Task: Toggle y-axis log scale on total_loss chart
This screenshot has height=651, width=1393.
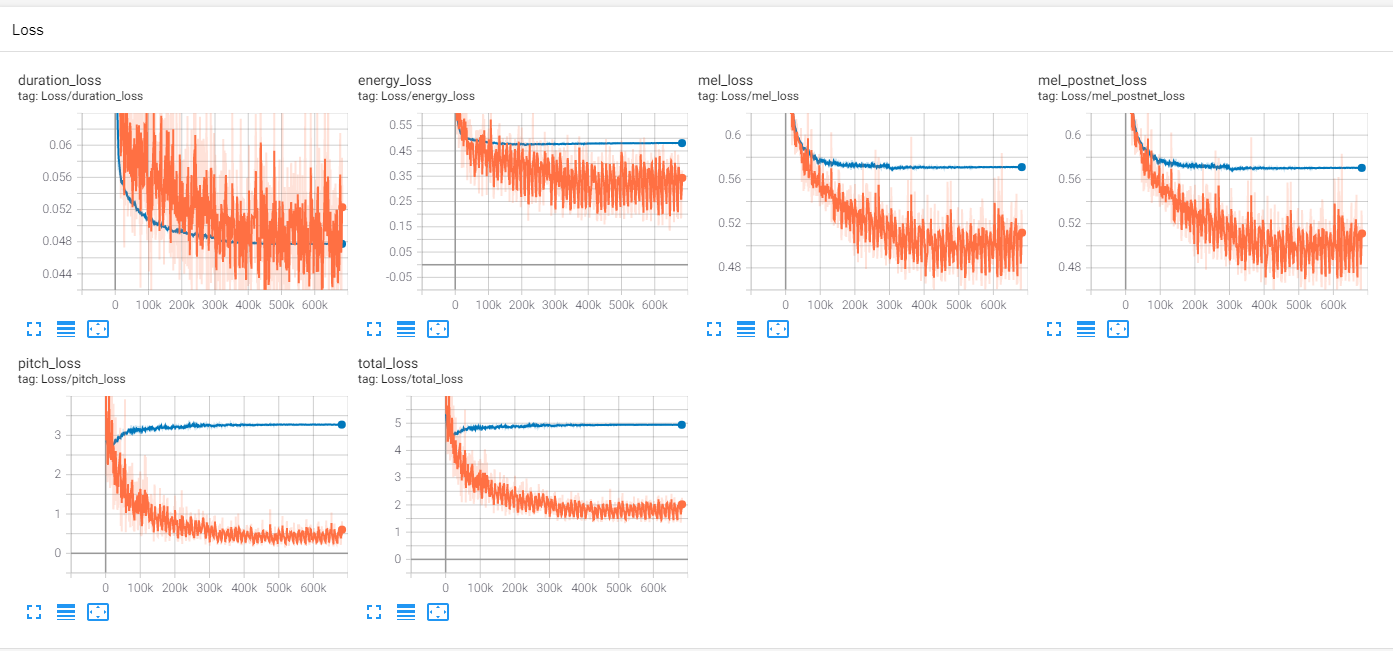Action: (406, 612)
